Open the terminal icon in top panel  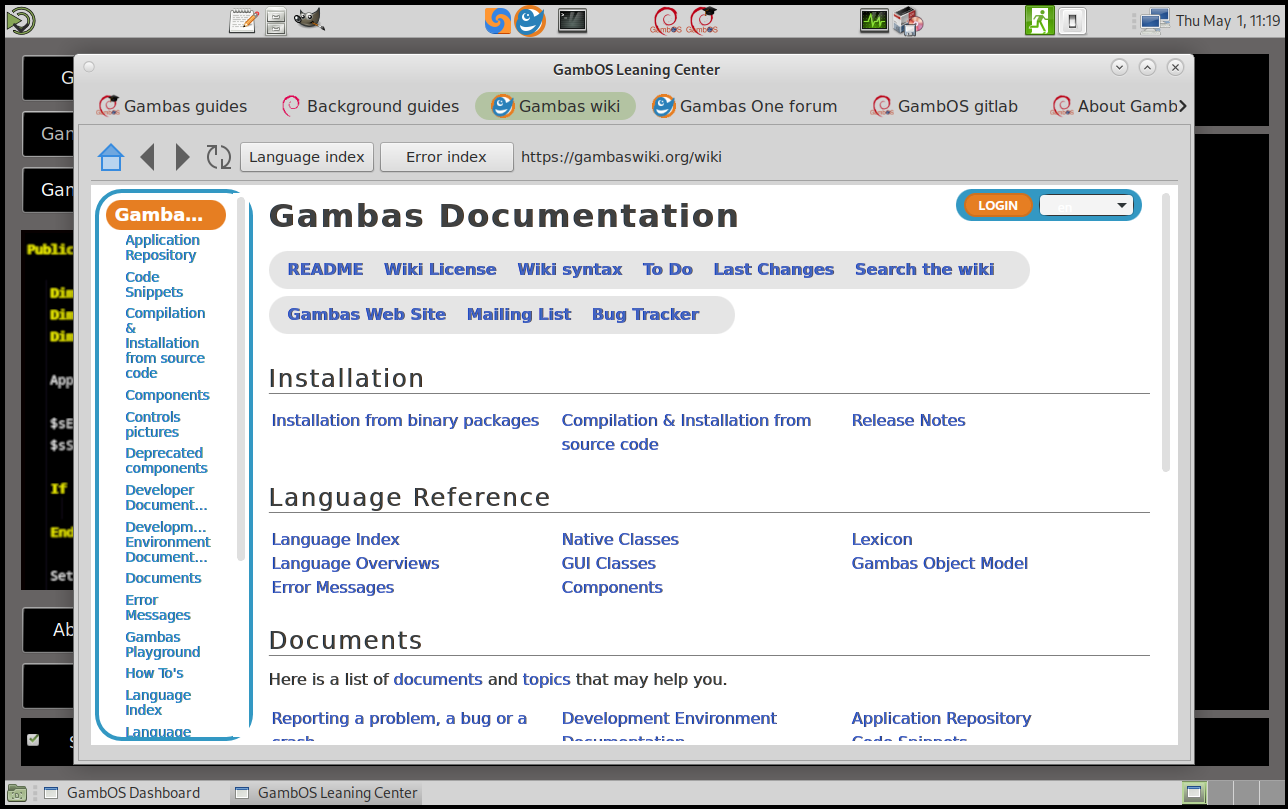point(572,20)
